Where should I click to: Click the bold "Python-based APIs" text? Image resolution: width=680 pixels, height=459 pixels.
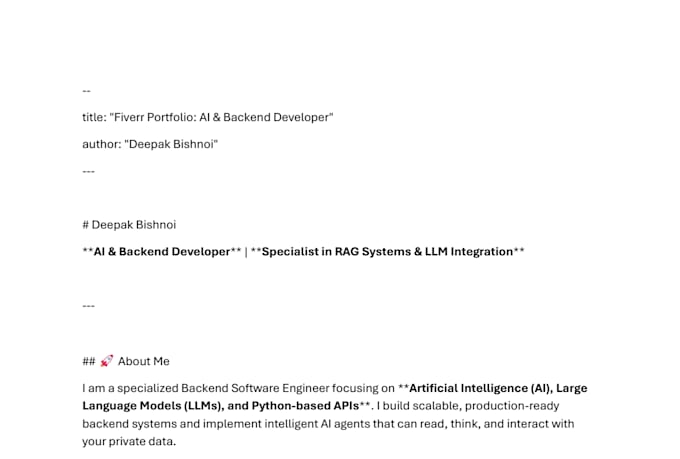305,406
